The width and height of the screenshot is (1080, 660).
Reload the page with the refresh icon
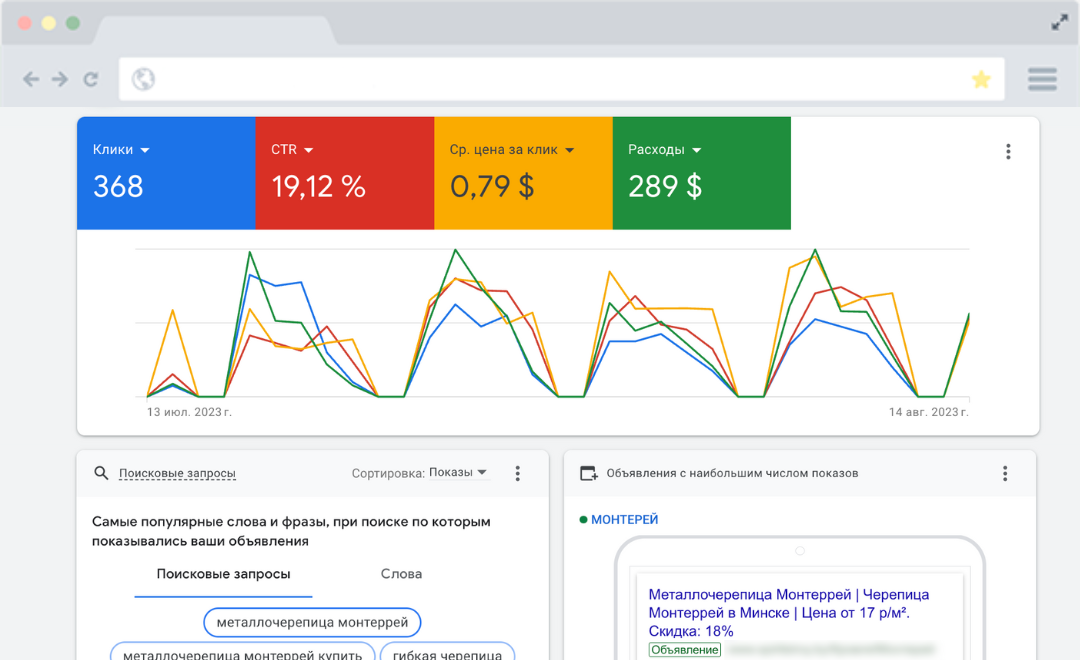(x=91, y=79)
